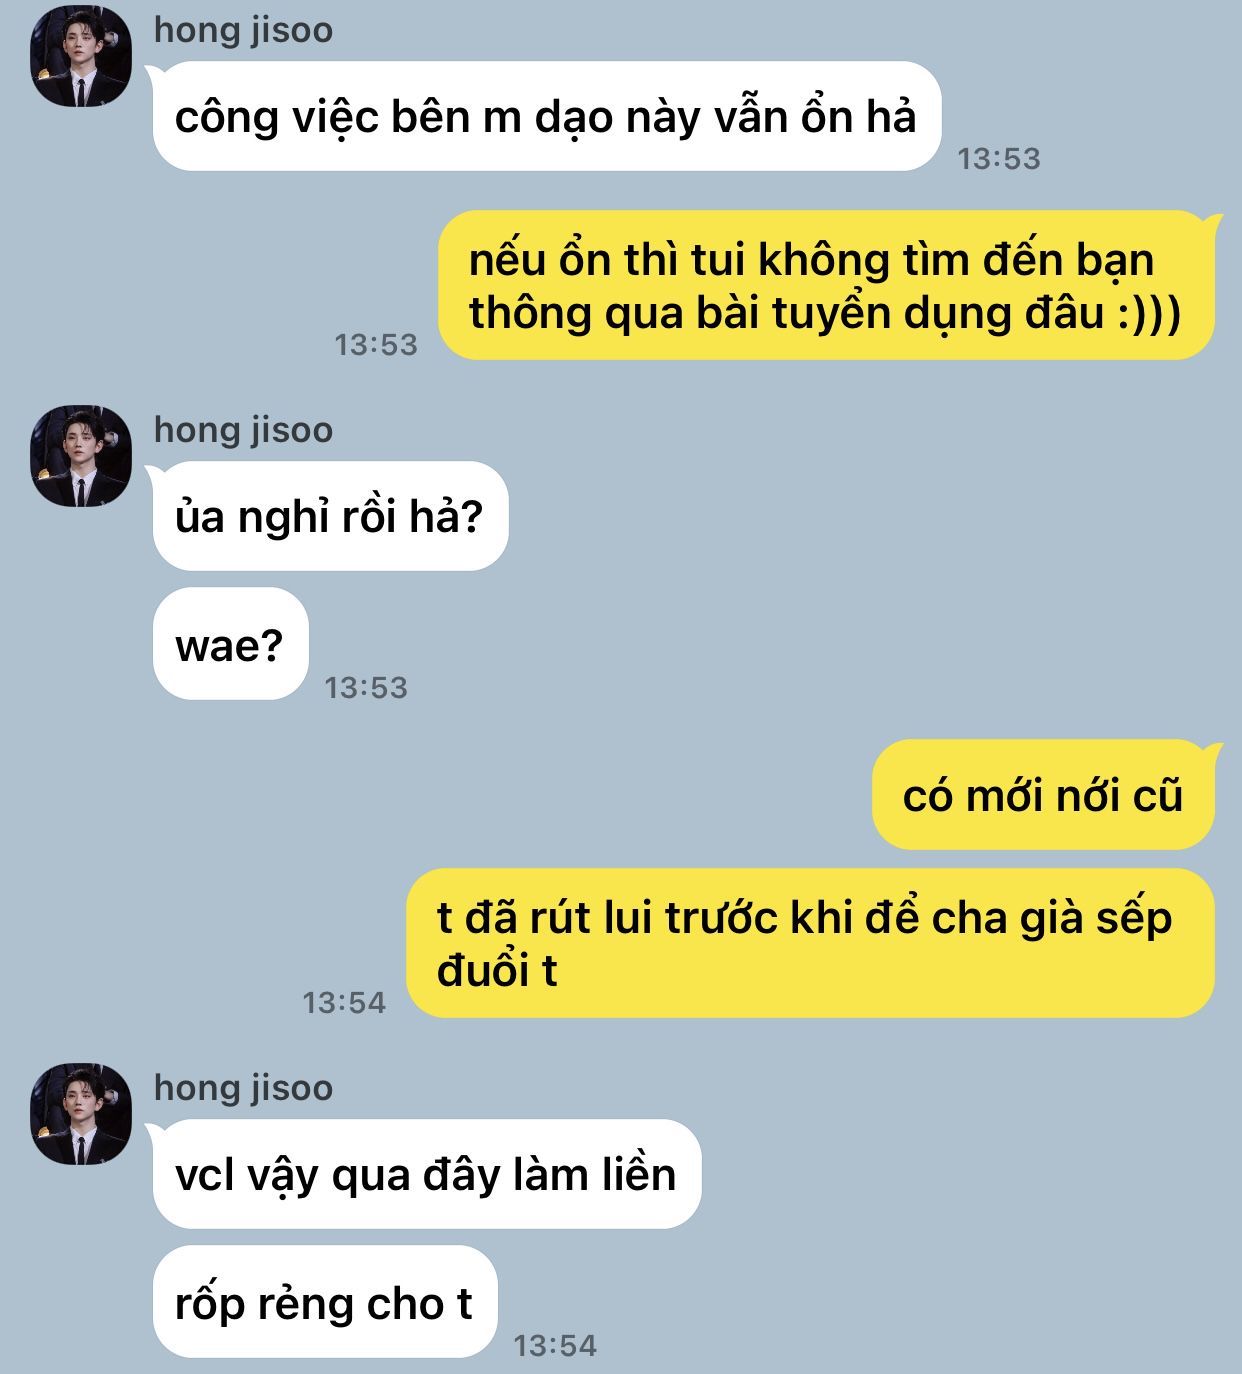Open hong jisoo's avatar at top
1242x1374 pixels.
81,56
